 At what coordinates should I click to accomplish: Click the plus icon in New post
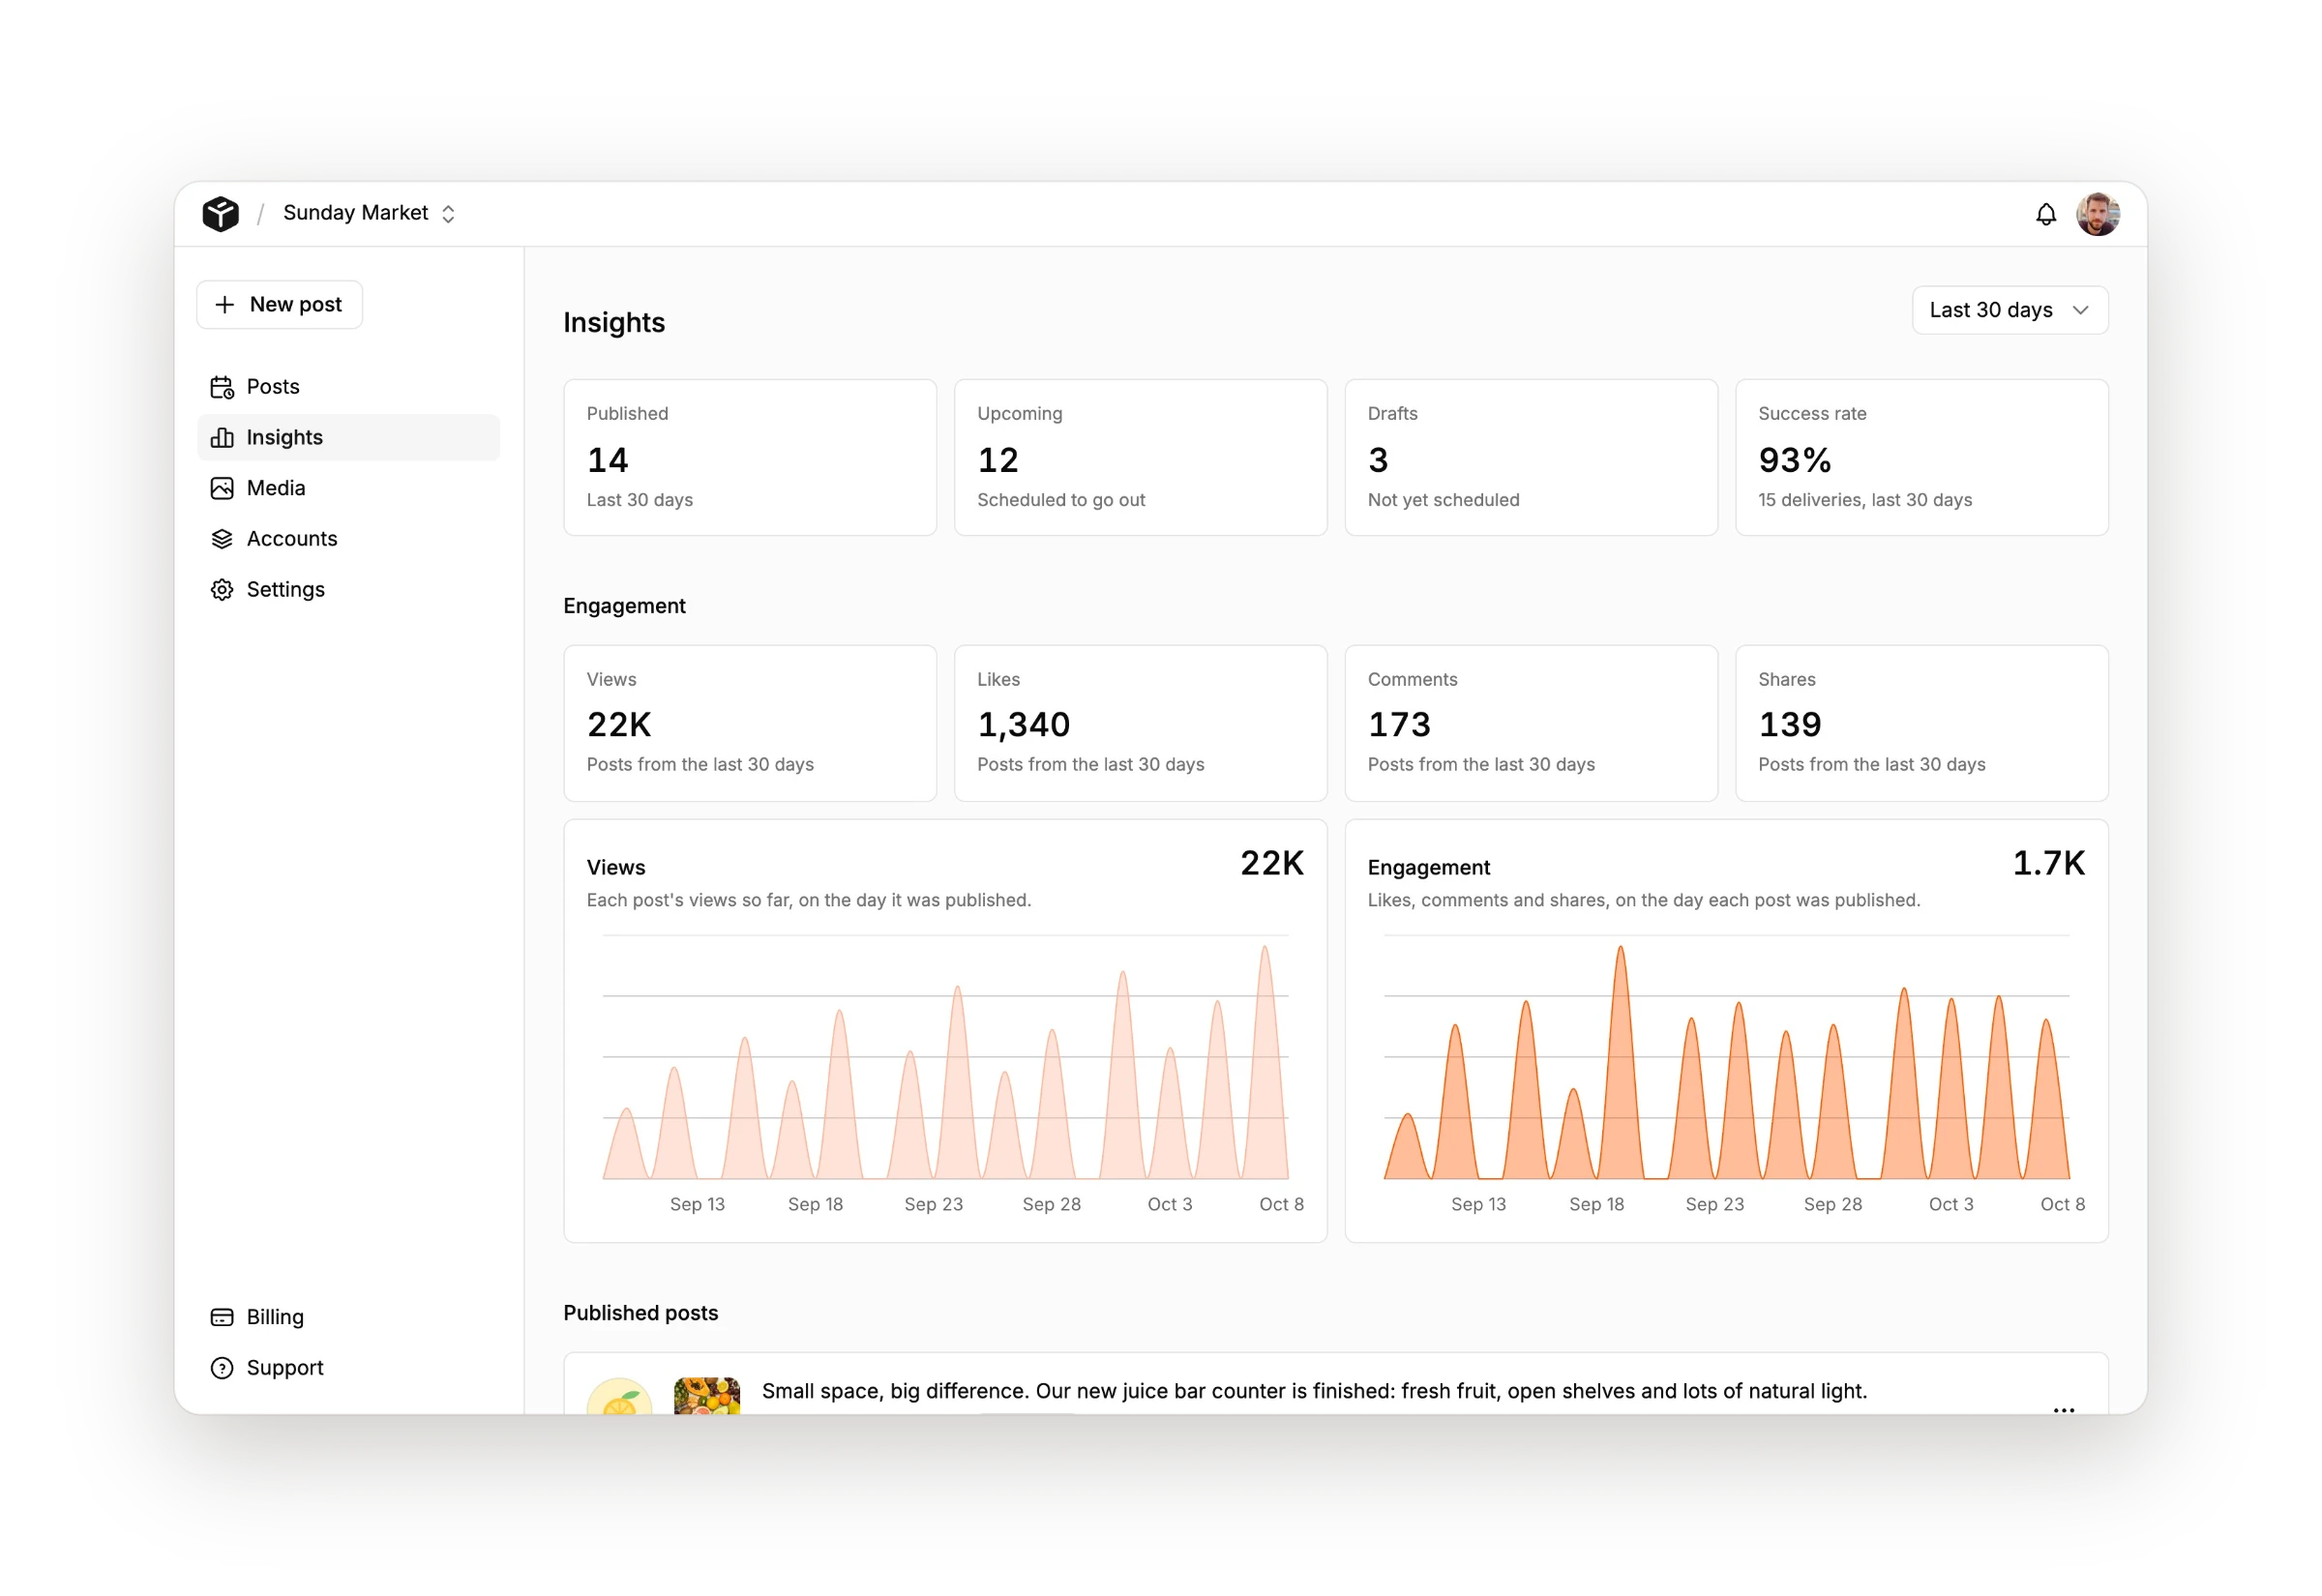pyautogui.click(x=225, y=304)
